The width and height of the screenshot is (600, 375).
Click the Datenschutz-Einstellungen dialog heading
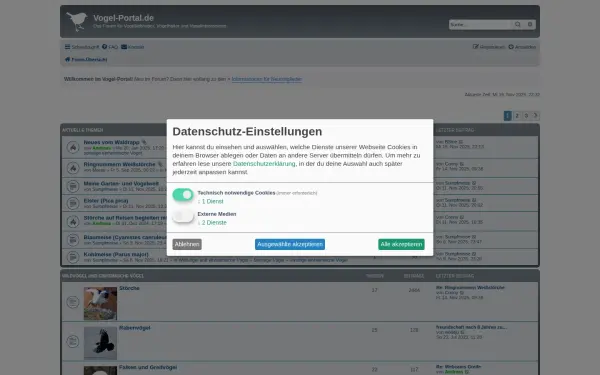click(x=247, y=131)
